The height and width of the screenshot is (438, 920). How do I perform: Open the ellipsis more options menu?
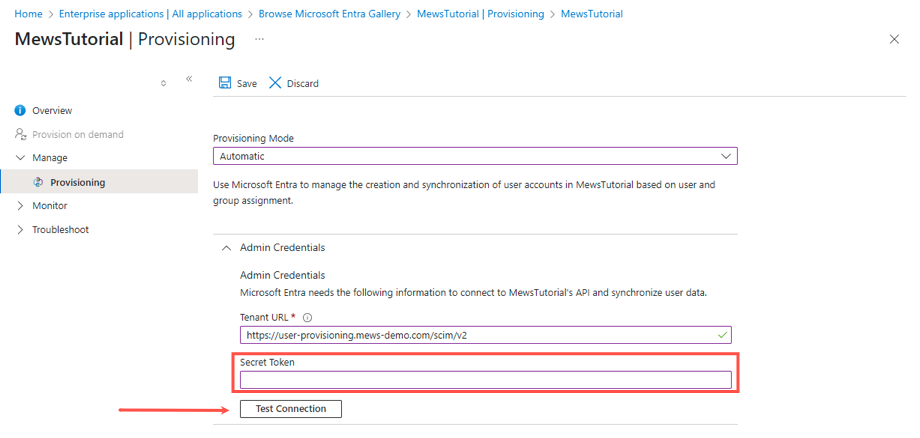259,39
